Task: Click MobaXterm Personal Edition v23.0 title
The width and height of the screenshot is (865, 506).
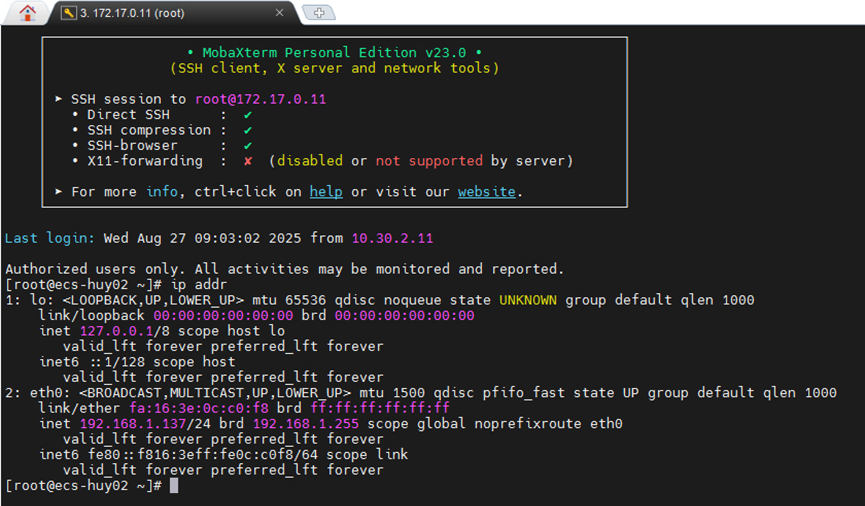Action: (x=334, y=52)
